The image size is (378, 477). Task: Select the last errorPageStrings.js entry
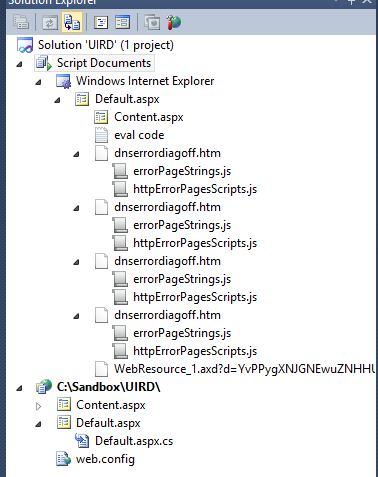click(x=182, y=333)
